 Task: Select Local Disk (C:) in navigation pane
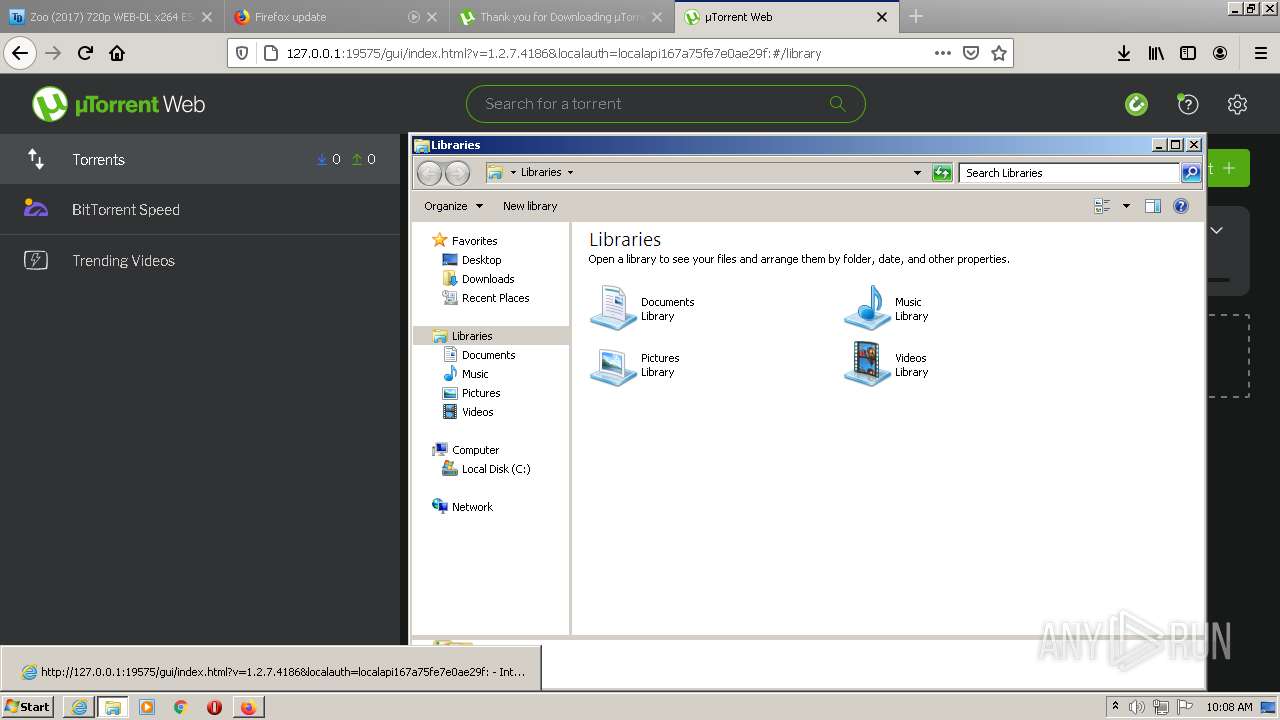496,468
